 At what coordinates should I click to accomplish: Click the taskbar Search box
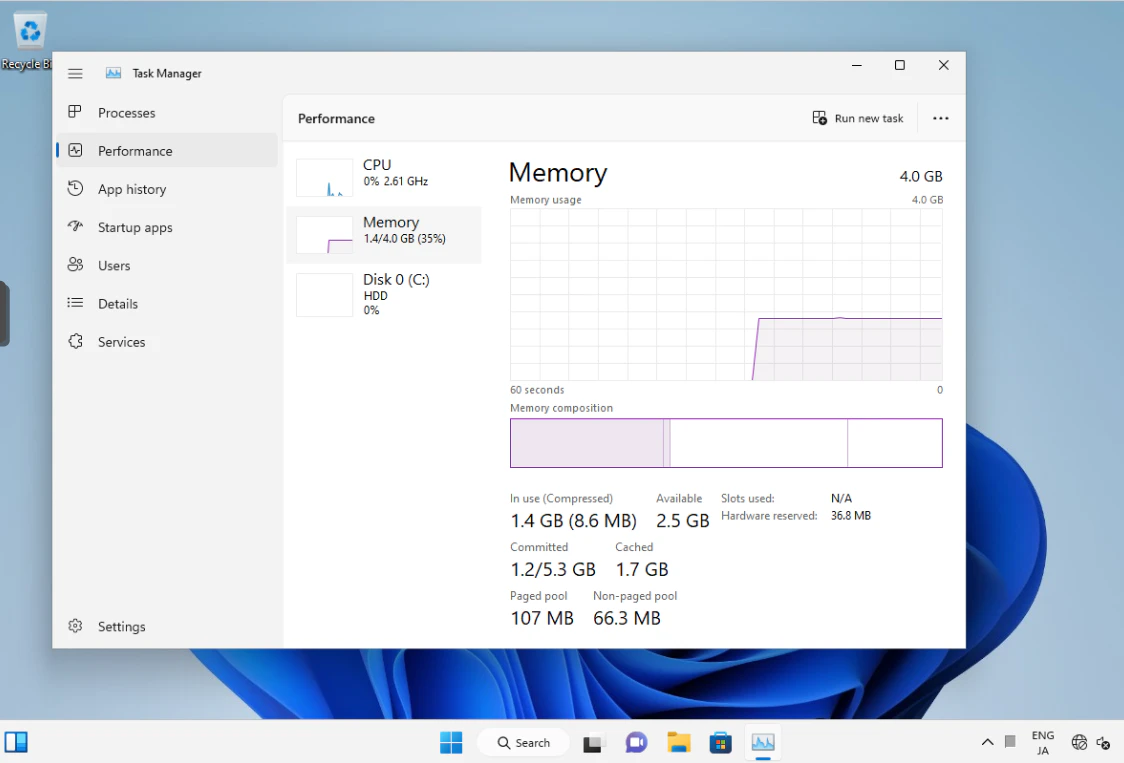click(x=523, y=743)
